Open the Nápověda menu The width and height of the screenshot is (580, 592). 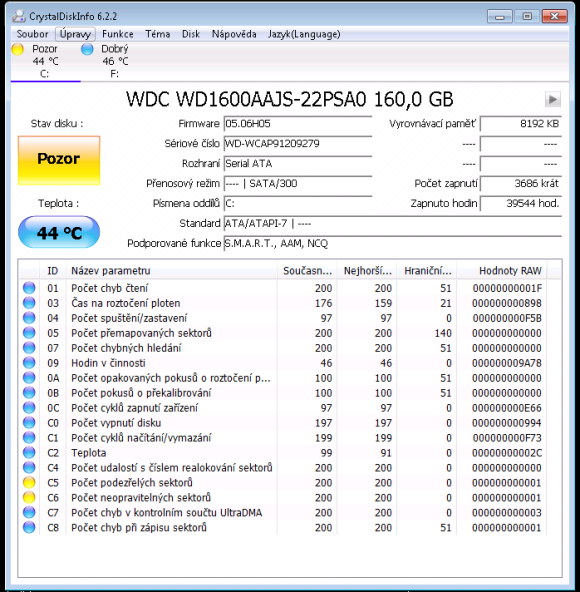tap(234, 34)
